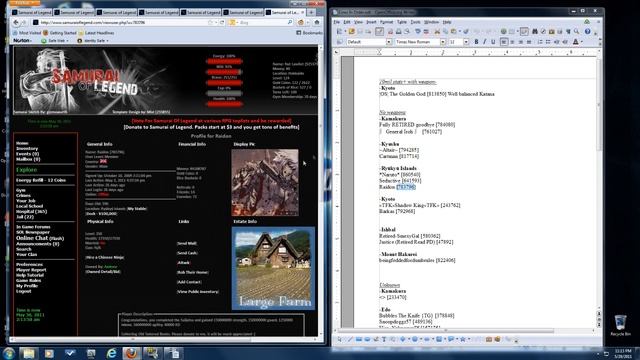Toggle Justified alignment in Writer toolbar
The image size is (640, 360).
(529, 42)
